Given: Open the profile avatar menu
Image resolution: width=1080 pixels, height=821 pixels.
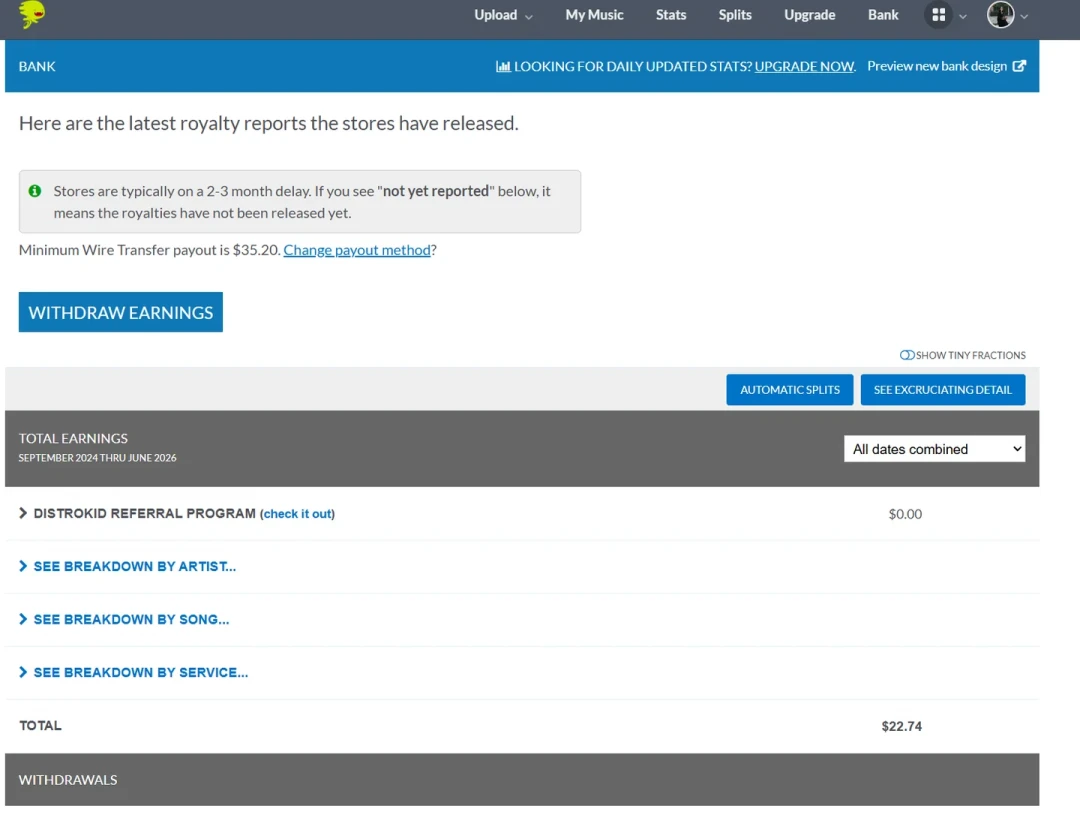Looking at the screenshot, I should pos(1000,14).
